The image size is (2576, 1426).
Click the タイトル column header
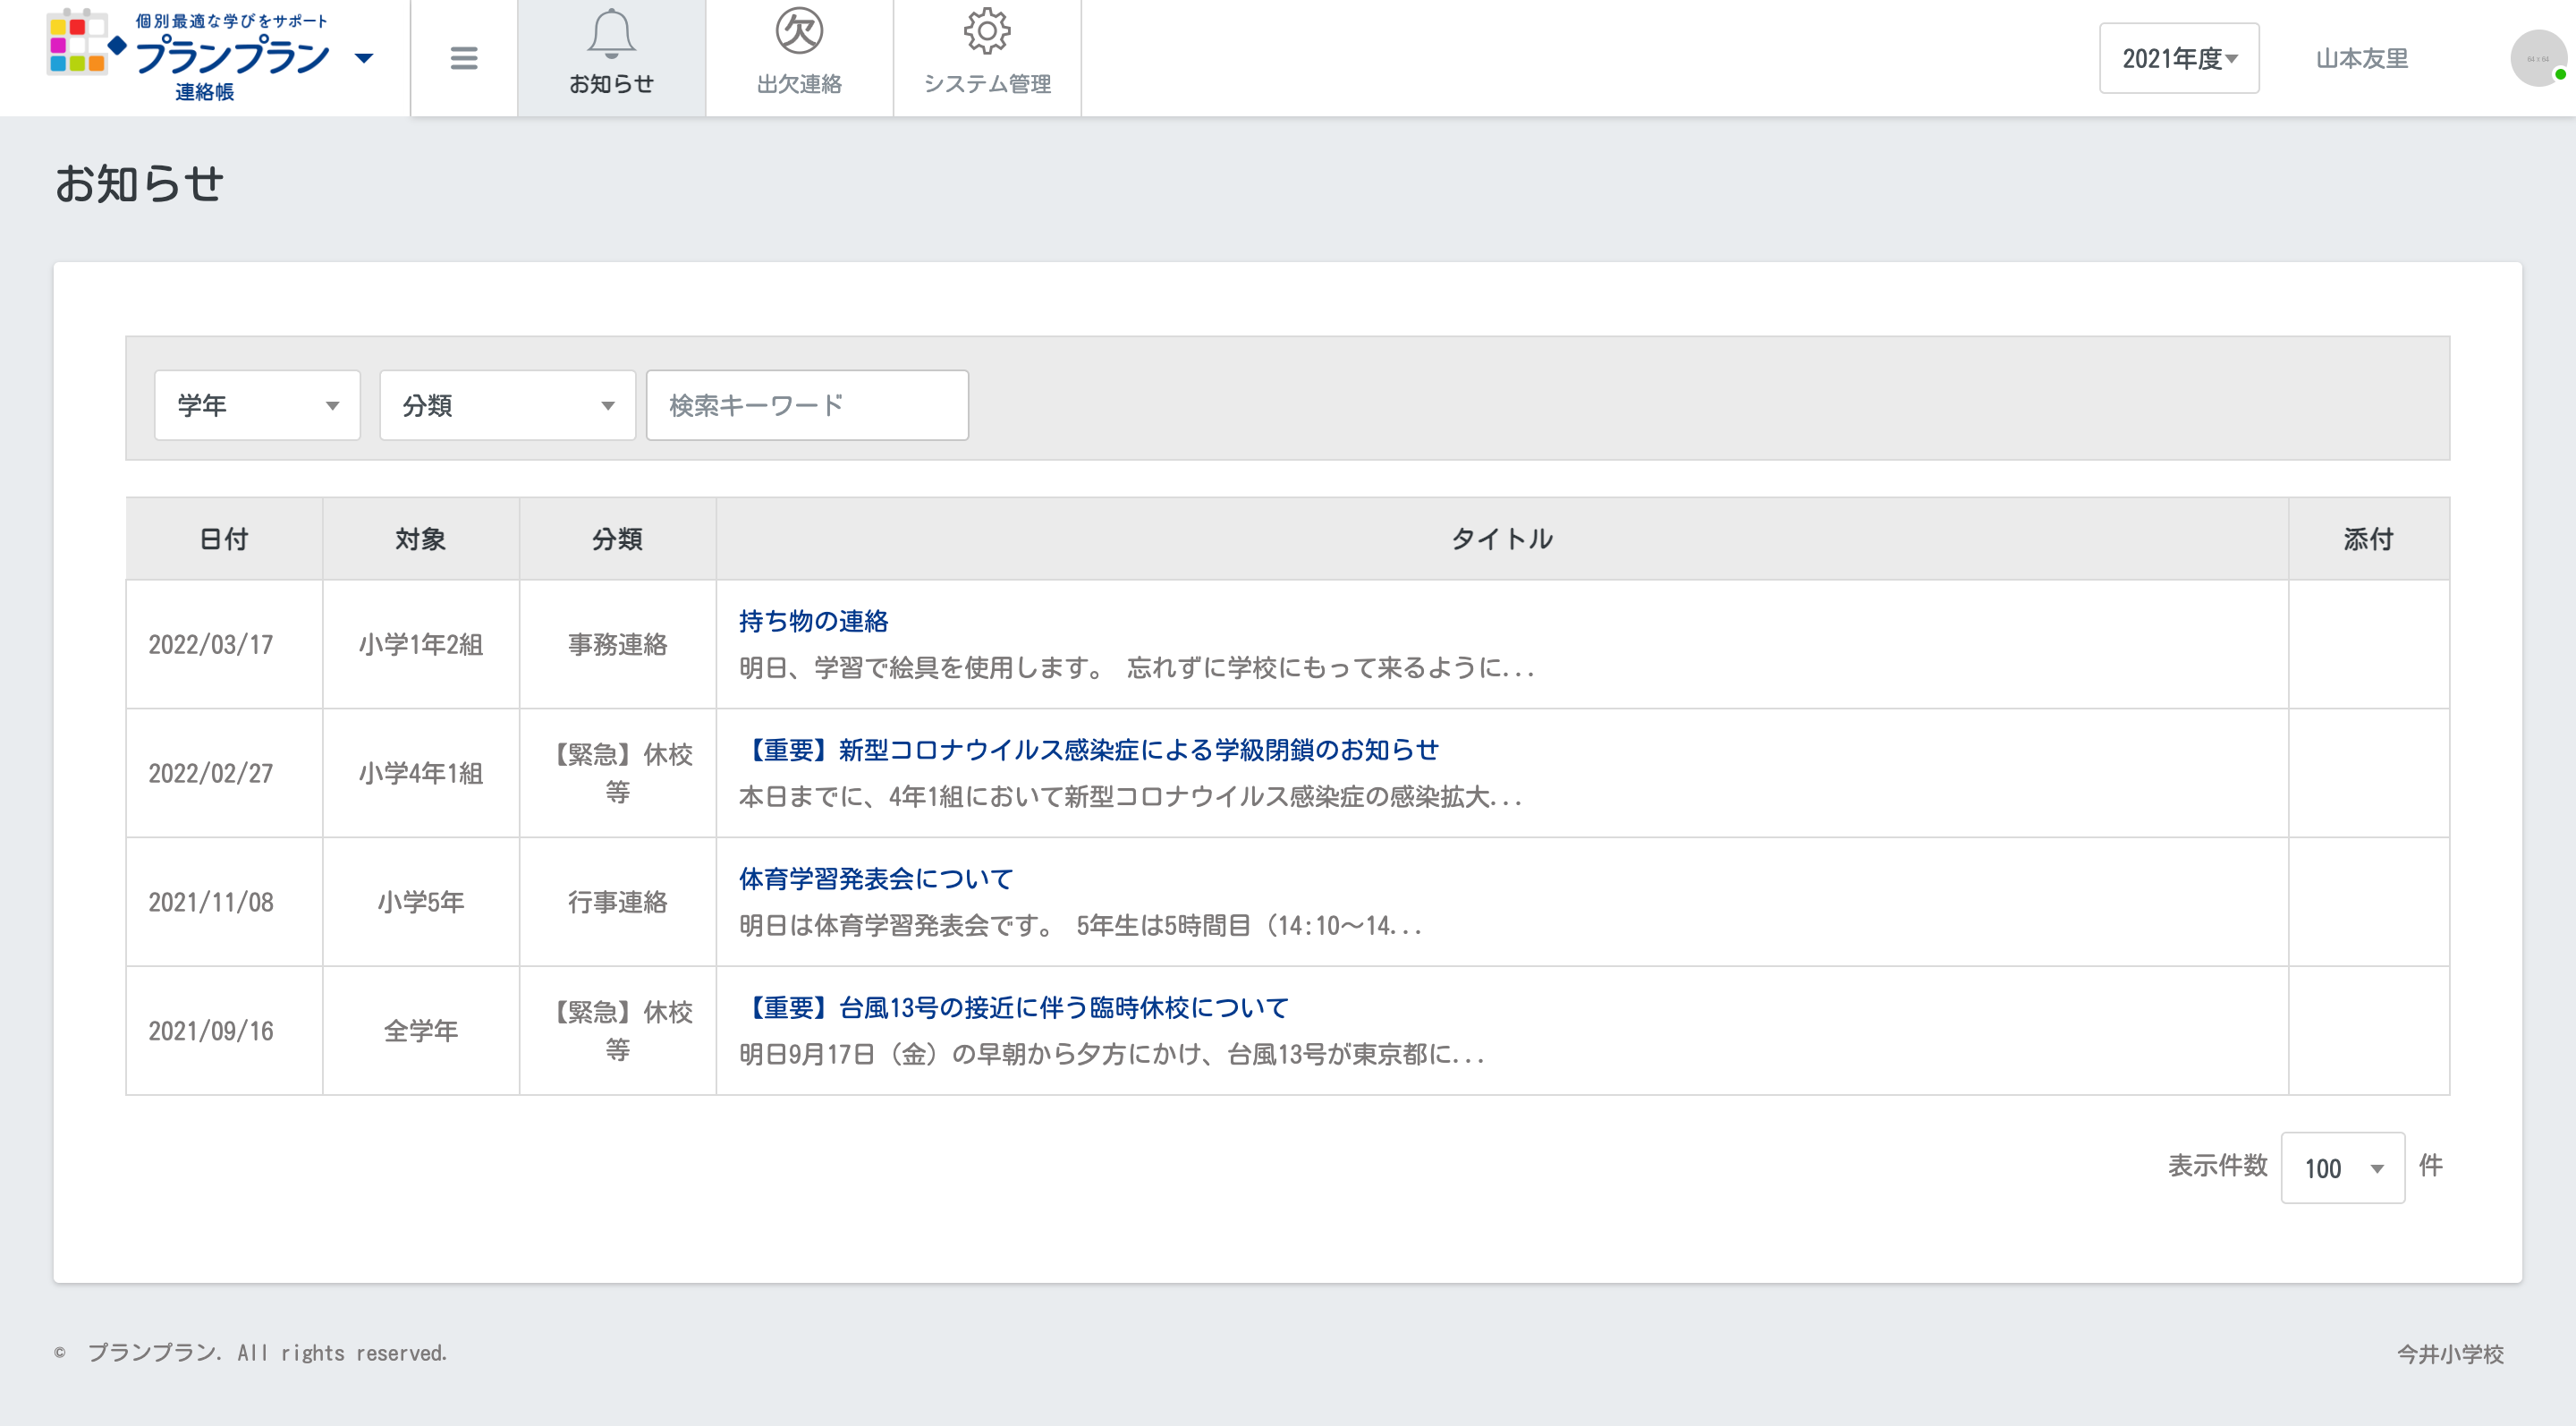1502,539
